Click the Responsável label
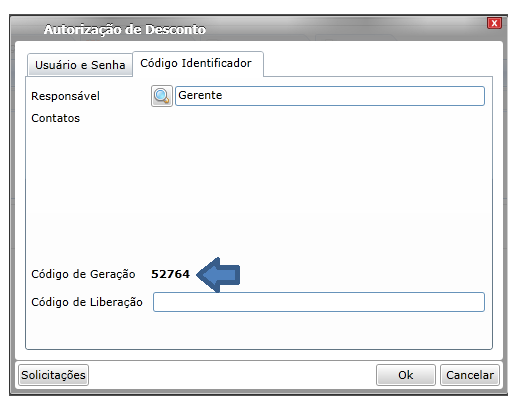The height and width of the screenshot is (403, 517). 65,96
